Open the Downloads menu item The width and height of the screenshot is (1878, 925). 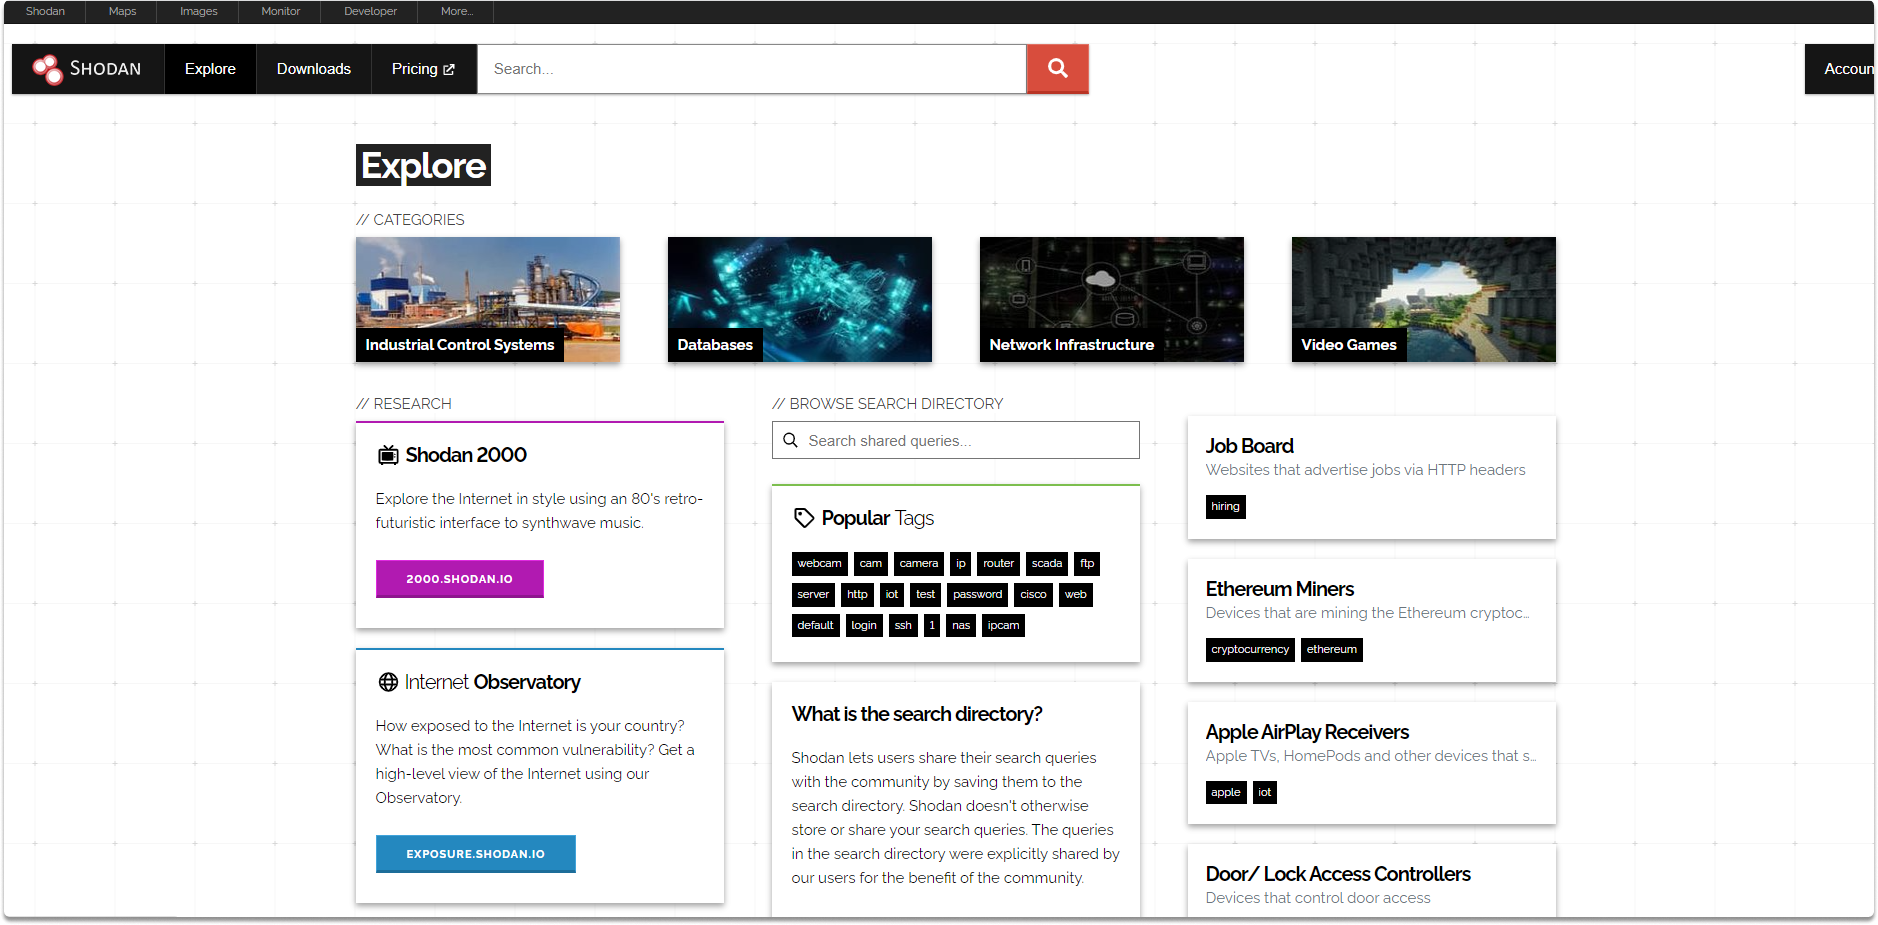[314, 69]
